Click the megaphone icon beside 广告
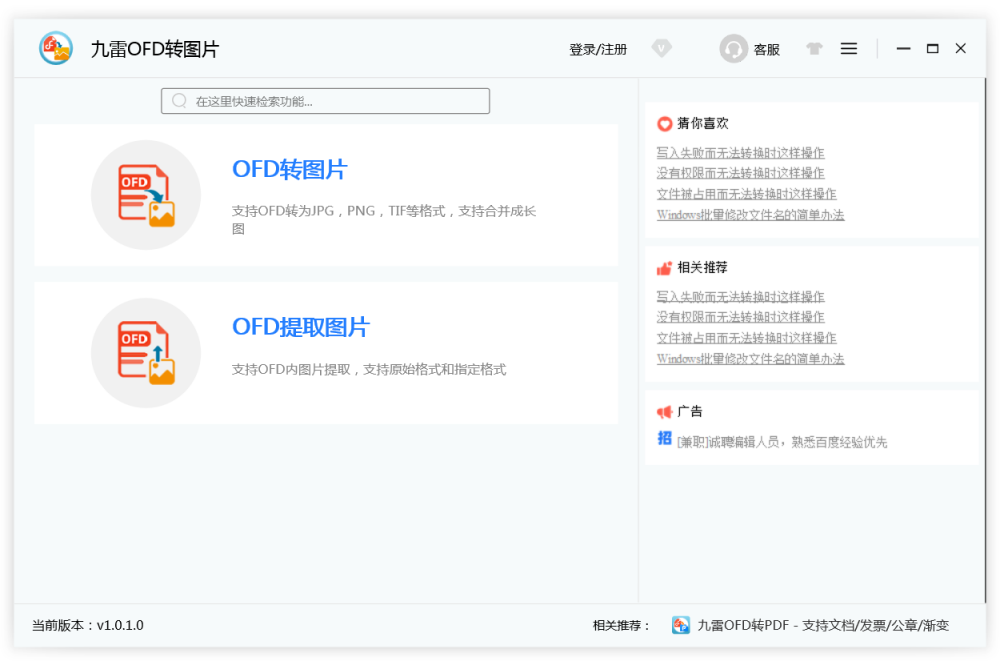Viewport: 1000px width, 666px height. pos(664,412)
